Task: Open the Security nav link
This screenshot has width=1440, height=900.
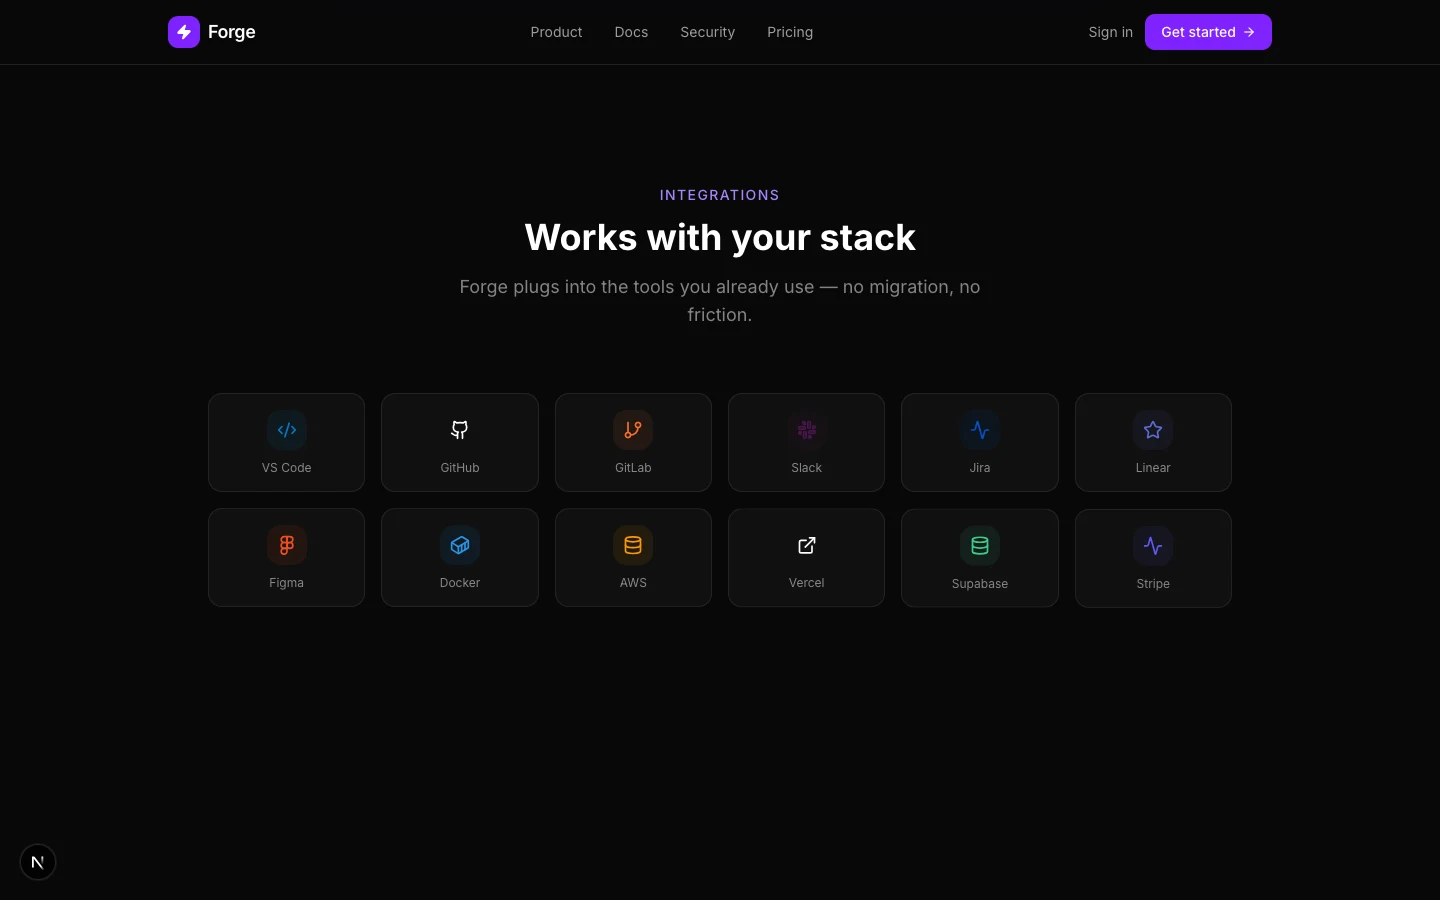Action: pyautogui.click(x=708, y=32)
